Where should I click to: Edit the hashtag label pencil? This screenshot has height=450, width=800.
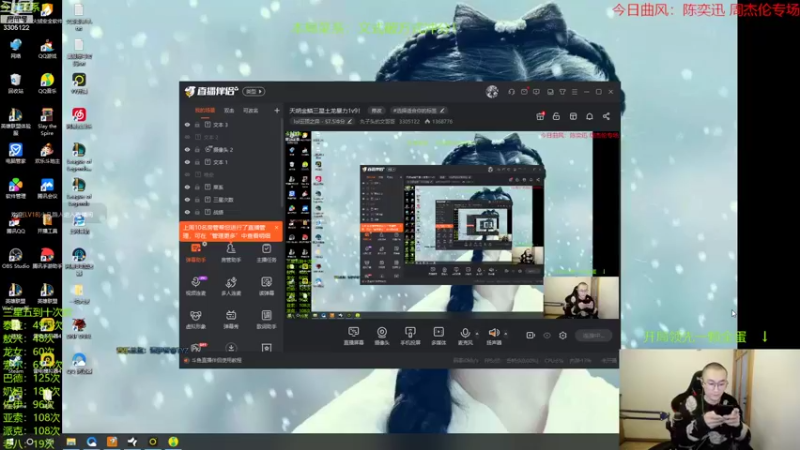(442, 110)
